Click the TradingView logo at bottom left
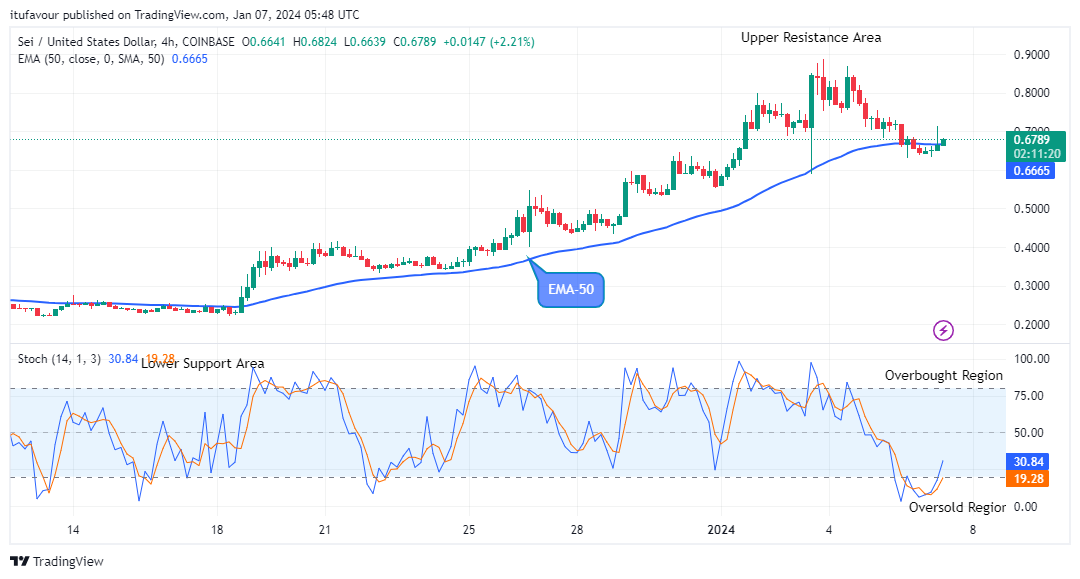Image resolution: width=1080 pixels, height=579 pixels. (x=57, y=561)
